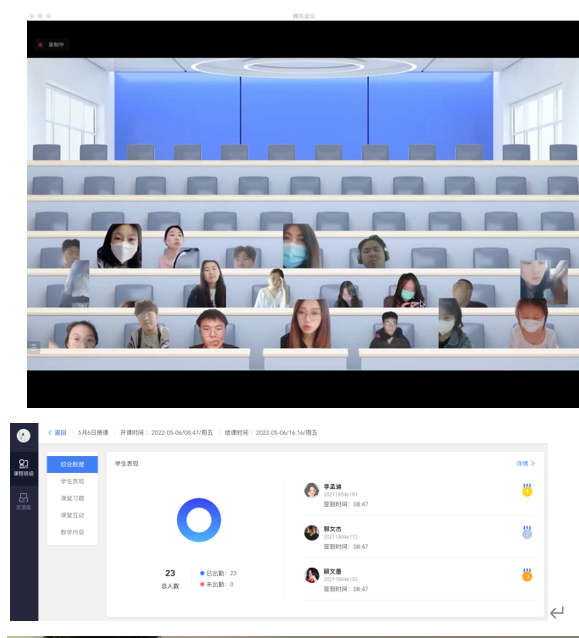Click the blue attendance donut chart
The height and width of the screenshot is (638, 579).
click(199, 520)
